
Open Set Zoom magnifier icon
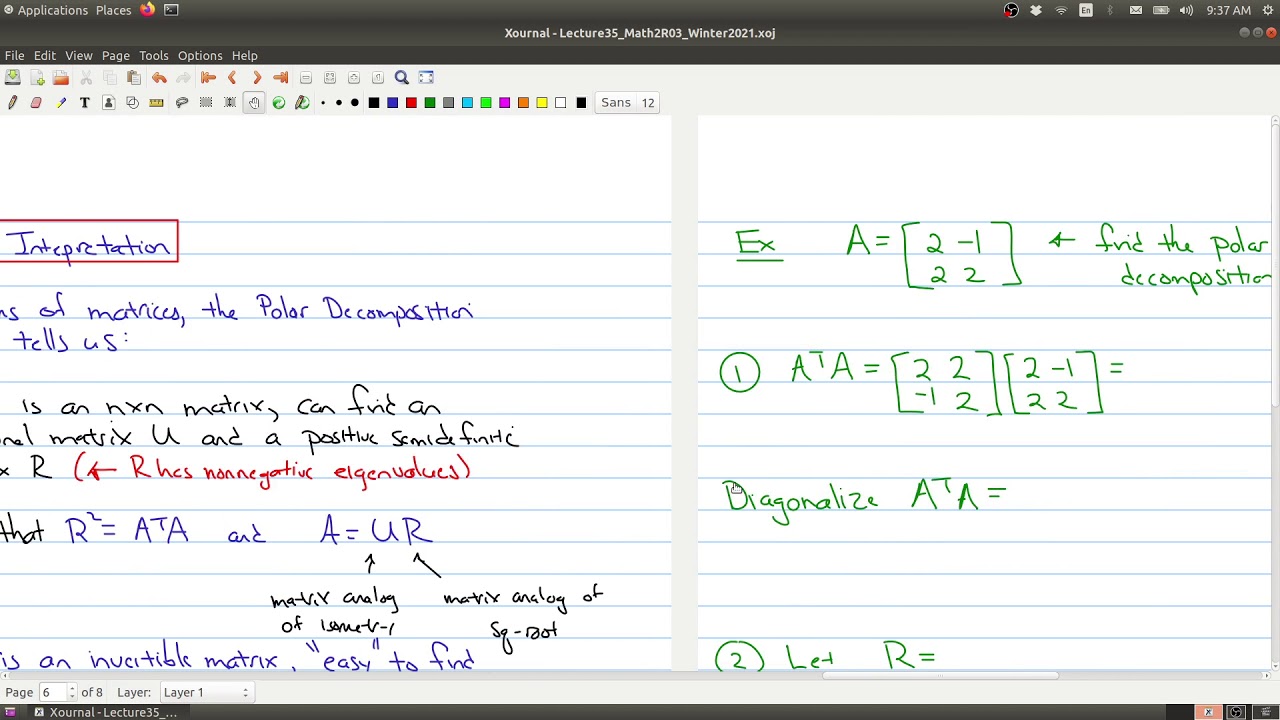(x=401, y=78)
